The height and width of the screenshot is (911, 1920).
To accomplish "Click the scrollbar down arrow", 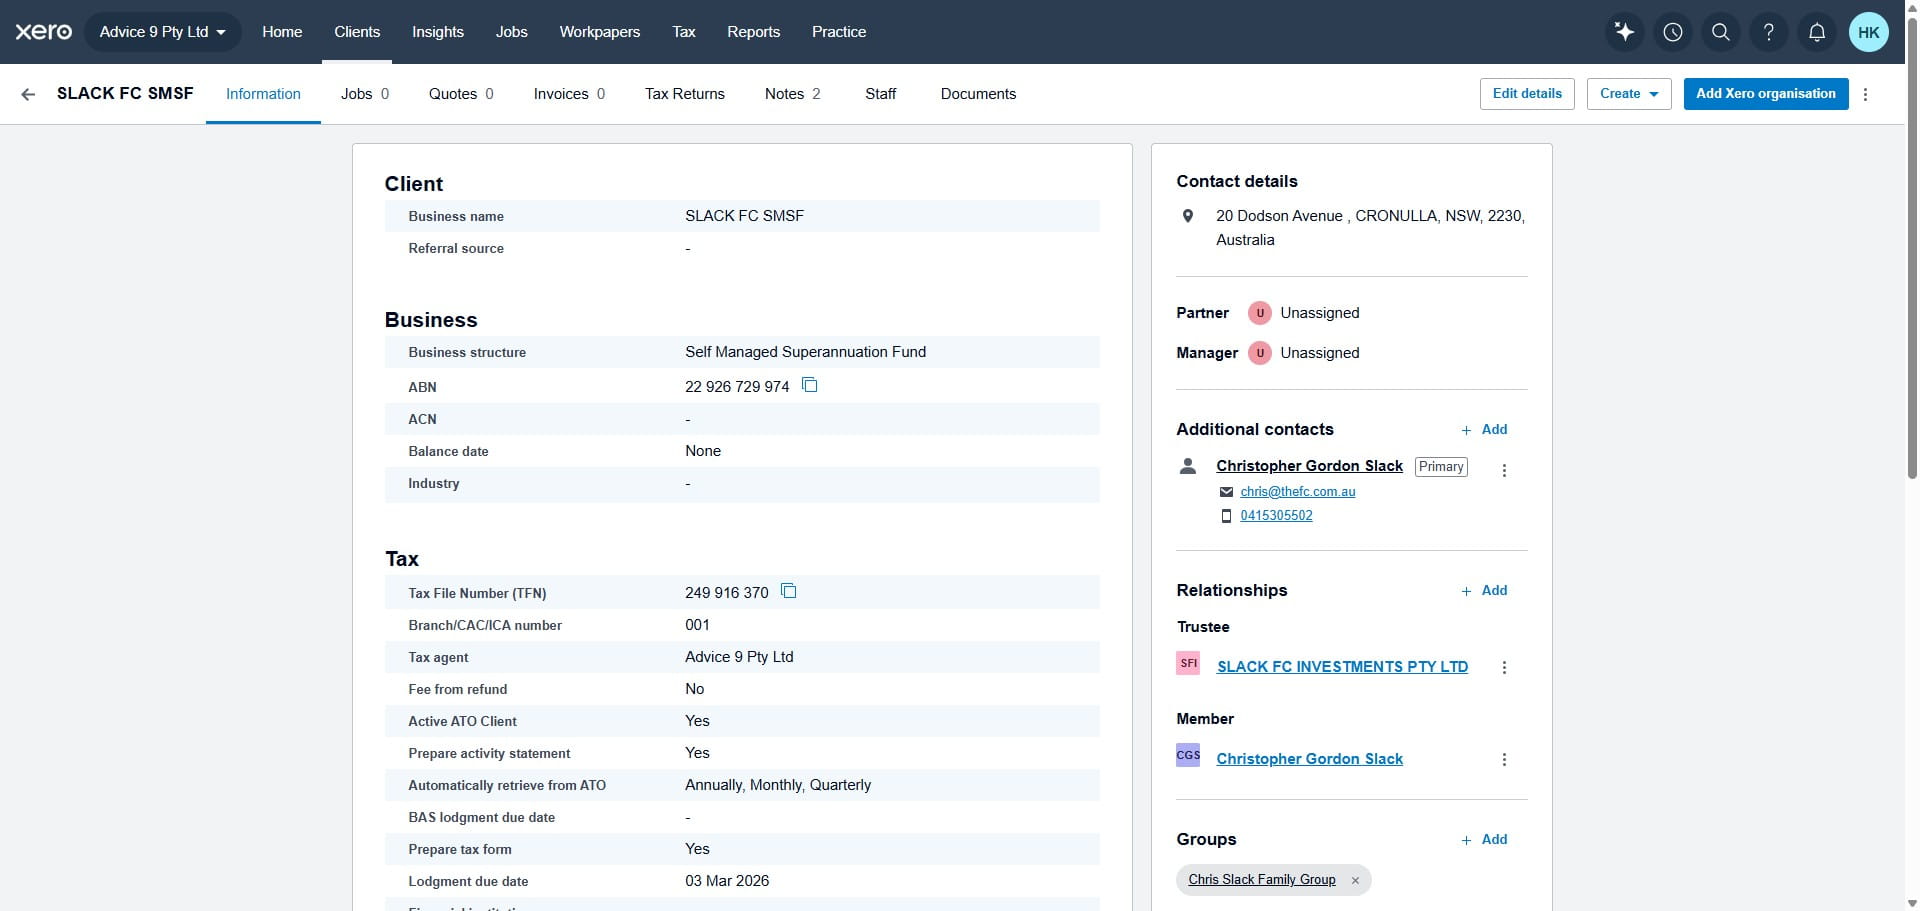I will (x=1912, y=904).
